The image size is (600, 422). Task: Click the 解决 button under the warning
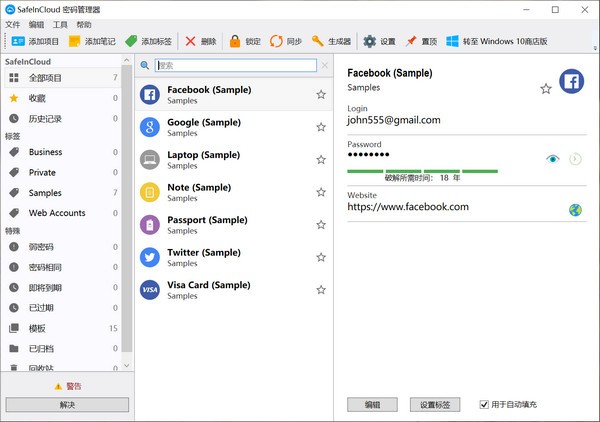pos(67,405)
